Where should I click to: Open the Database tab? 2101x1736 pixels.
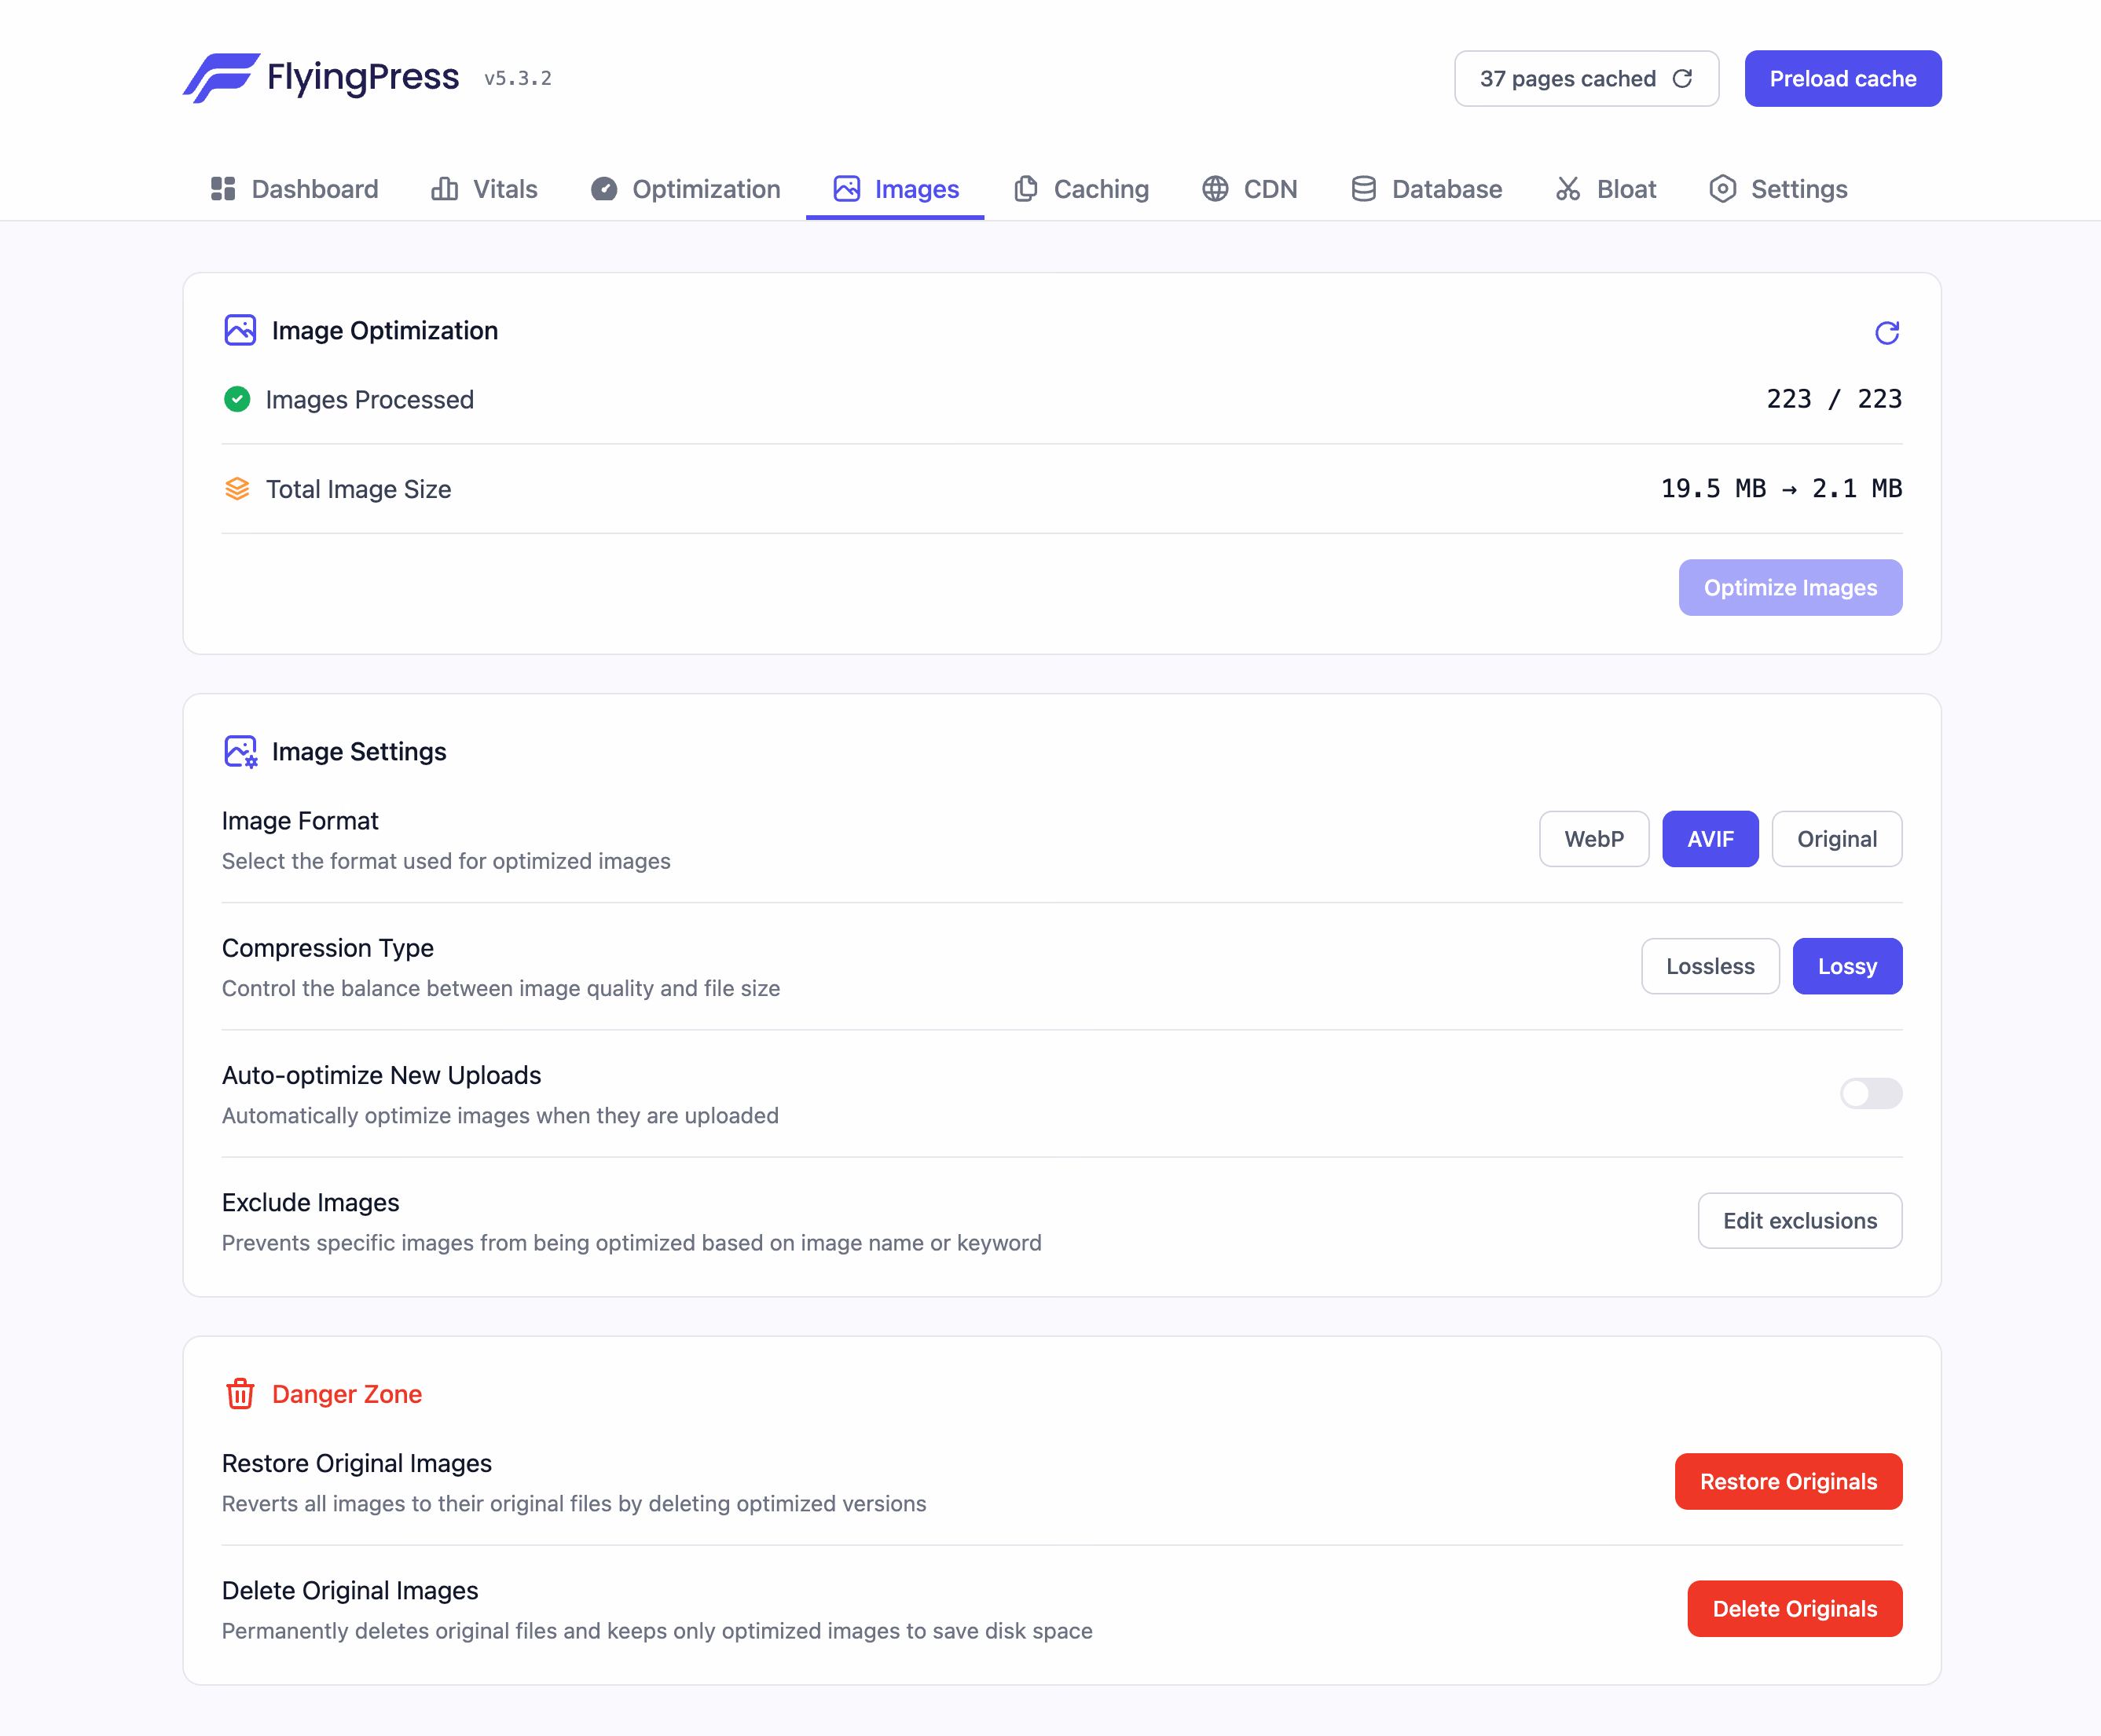[x=1426, y=189]
